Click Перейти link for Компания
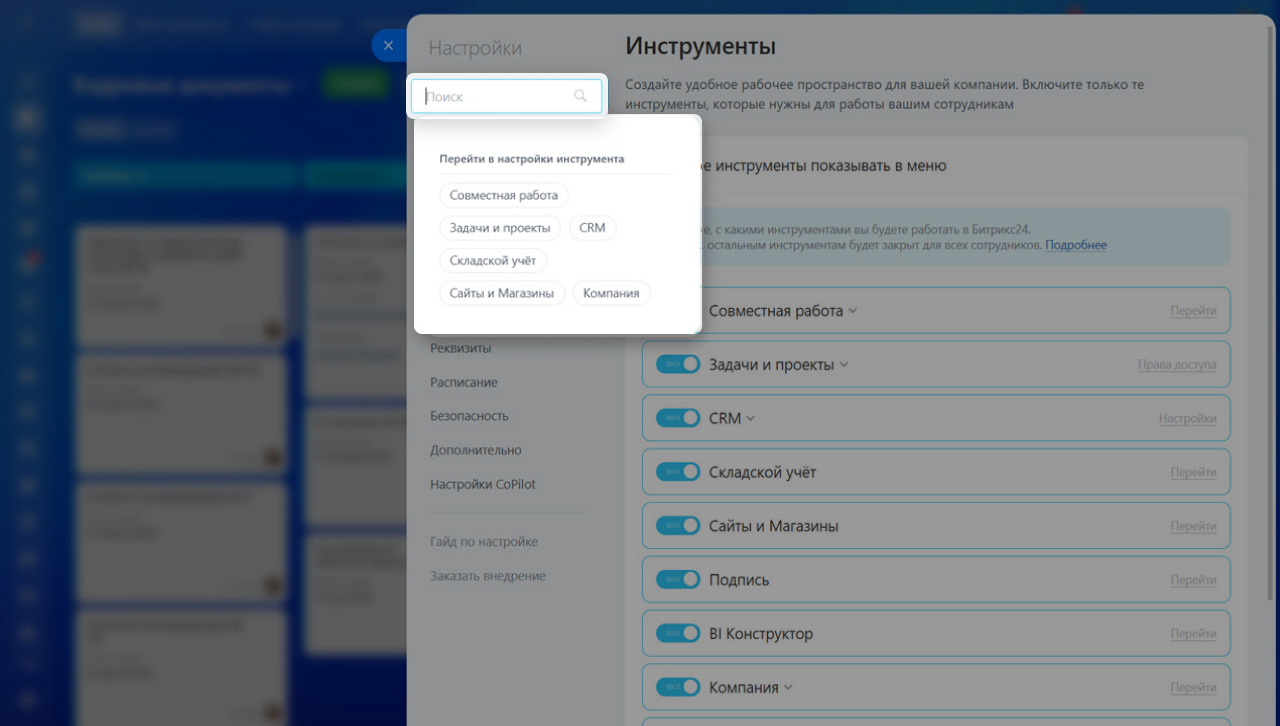Screen dimensions: 1280x726 (1194, 688)
